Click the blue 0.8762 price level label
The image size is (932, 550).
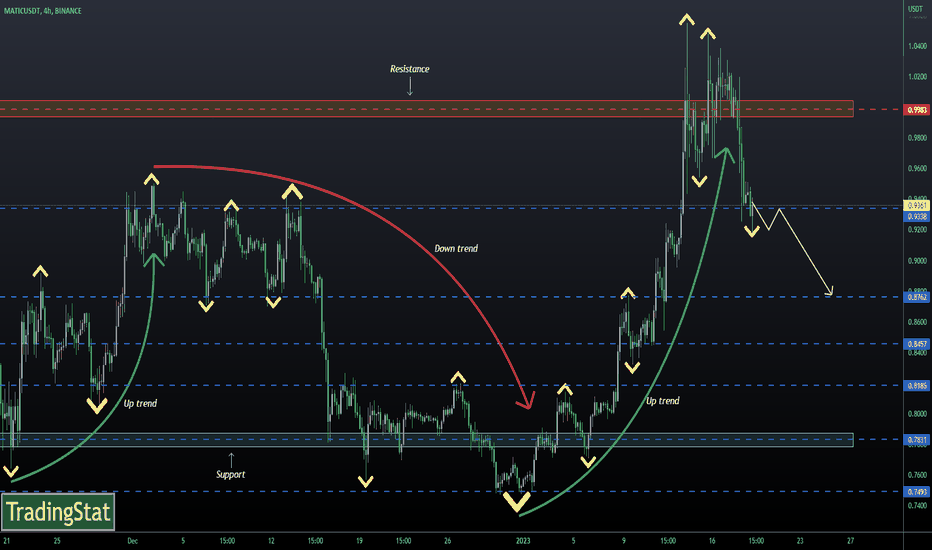[x=917, y=297]
